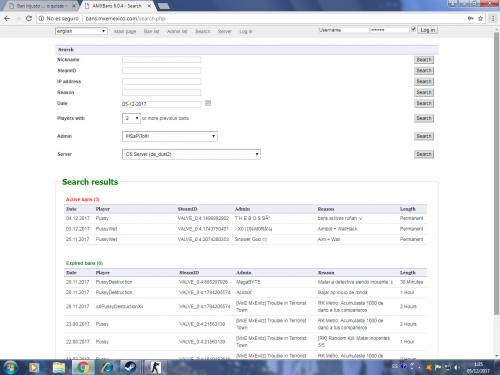The height and width of the screenshot is (375, 500).
Task: Open the Steam icon in the taskbar
Action: tap(130, 367)
